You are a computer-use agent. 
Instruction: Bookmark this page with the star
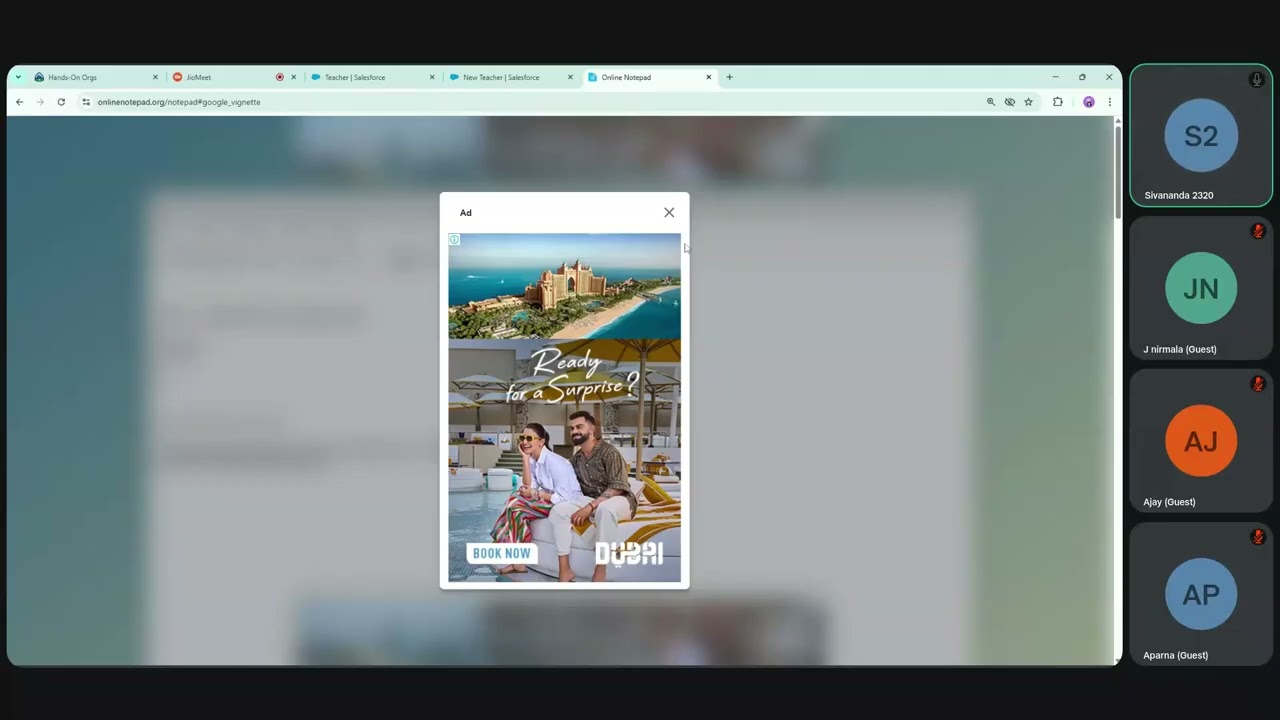click(x=1028, y=102)
